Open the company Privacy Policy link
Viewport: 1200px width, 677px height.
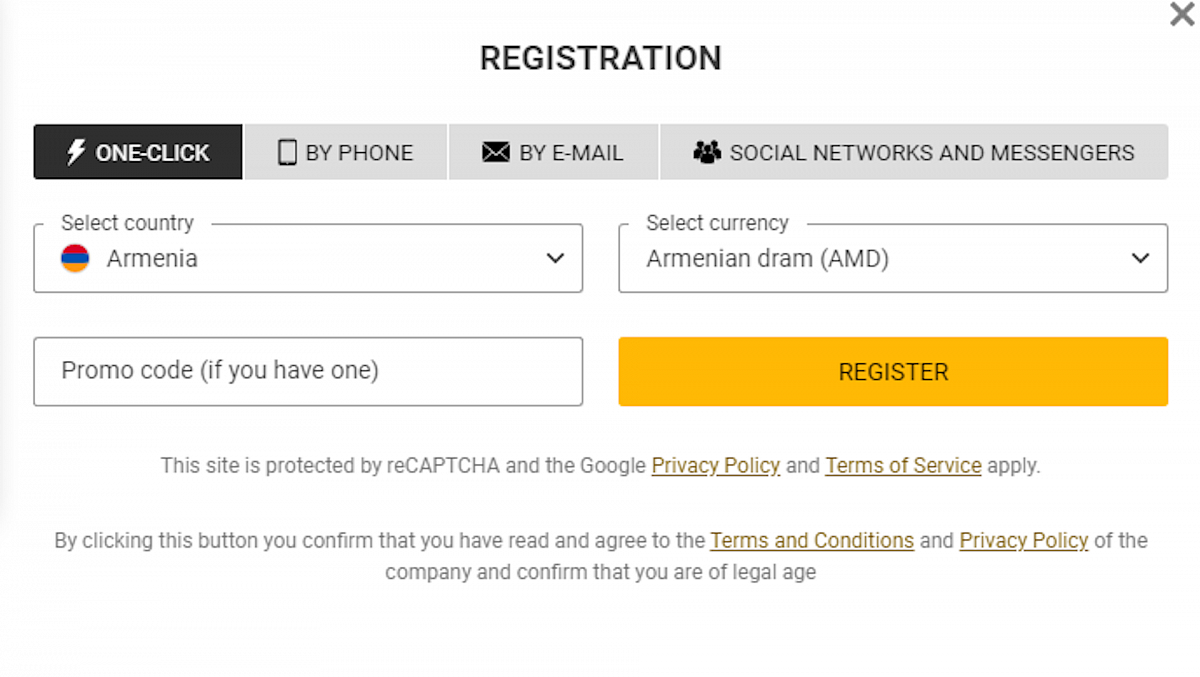pyautogui.click(x=1023, y=541)
